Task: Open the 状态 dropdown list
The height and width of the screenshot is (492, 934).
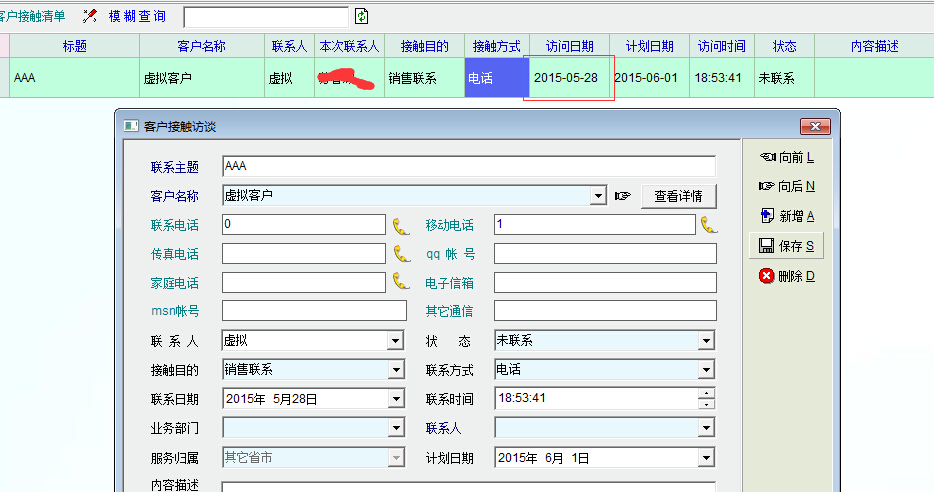Action: pyautogui.click(x=707, y=341)
